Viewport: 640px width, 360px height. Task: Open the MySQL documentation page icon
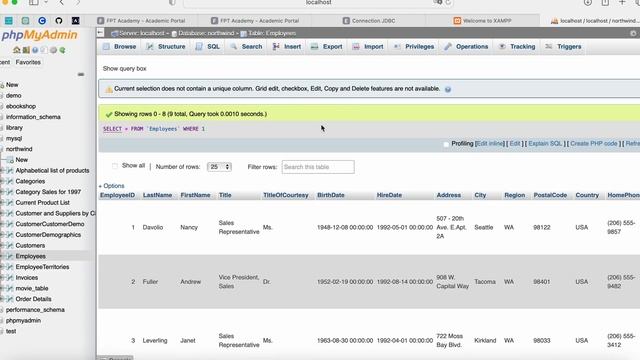44,50
